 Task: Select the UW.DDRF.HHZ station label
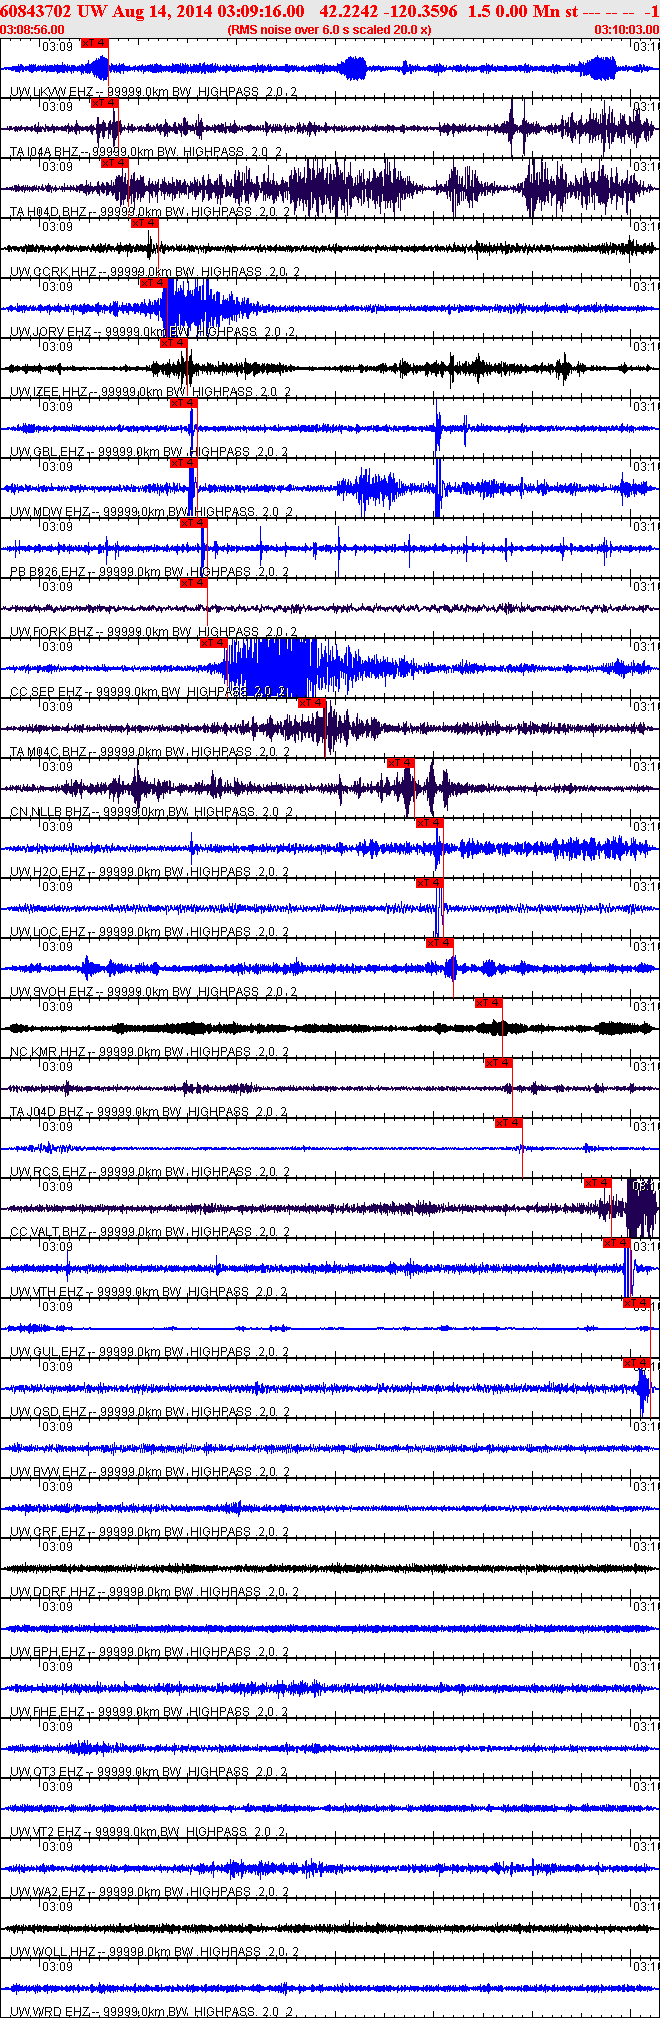click(x=52, y=1592)
